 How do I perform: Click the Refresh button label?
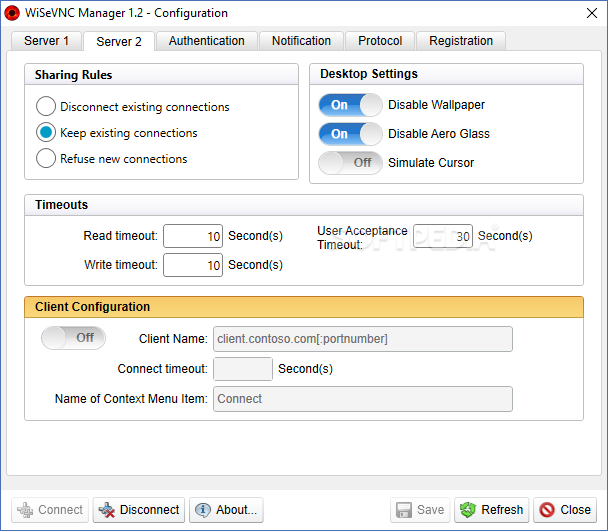[x=502, y=510]
